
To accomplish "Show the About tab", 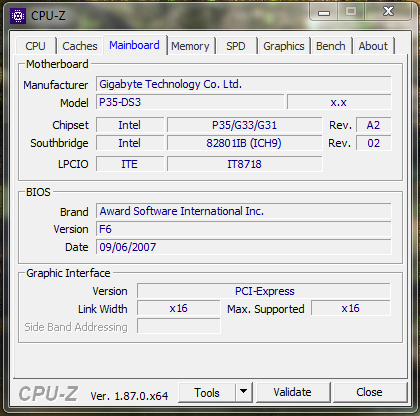I will (x=373, y=46).
